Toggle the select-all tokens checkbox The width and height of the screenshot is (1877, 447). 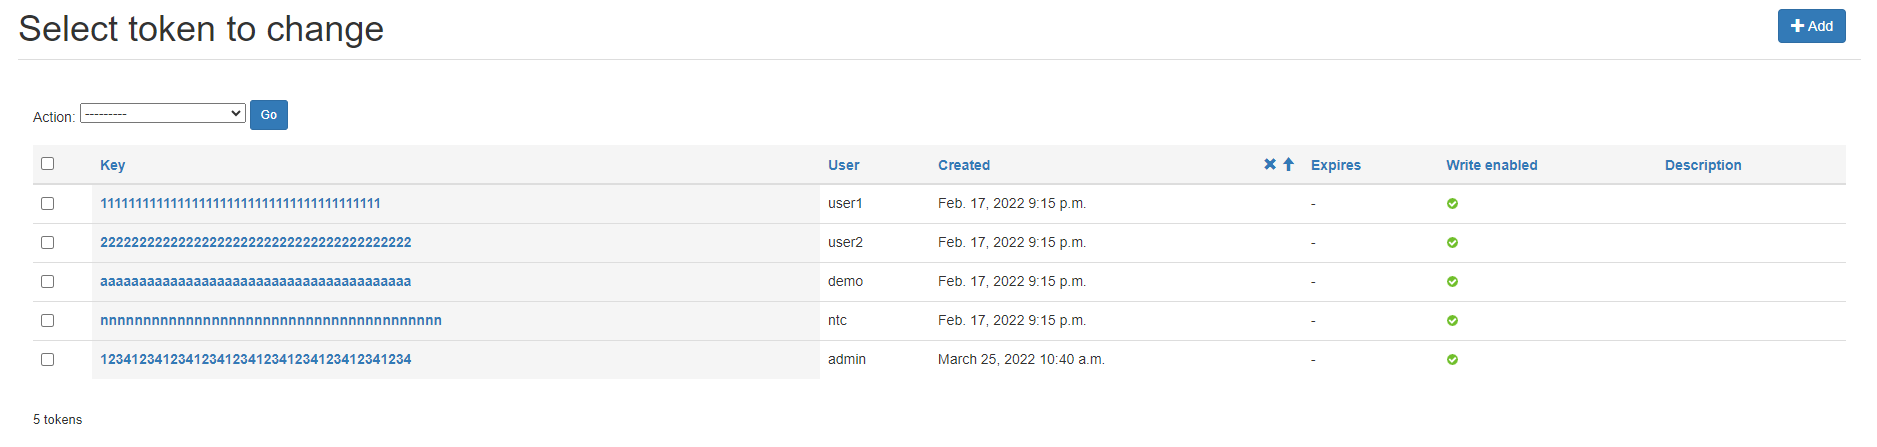coord(47,164)
